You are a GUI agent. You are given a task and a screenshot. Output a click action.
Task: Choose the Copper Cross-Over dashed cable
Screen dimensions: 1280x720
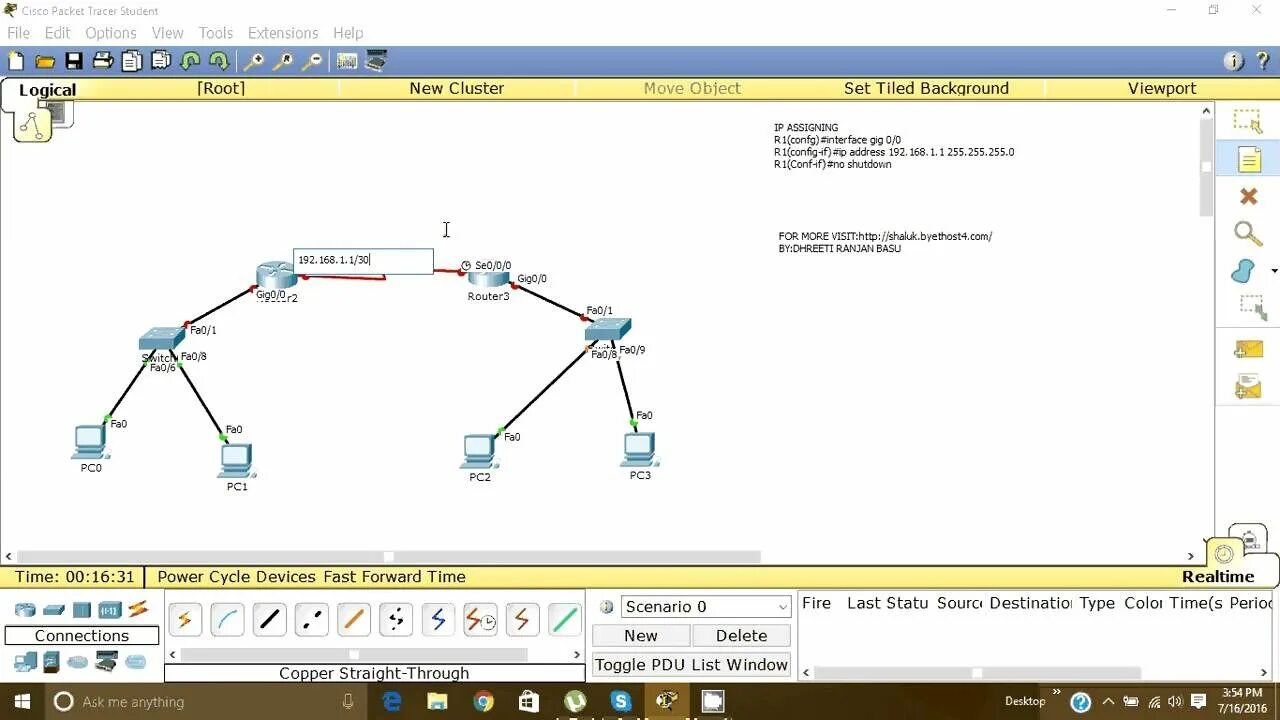point(312,620)
